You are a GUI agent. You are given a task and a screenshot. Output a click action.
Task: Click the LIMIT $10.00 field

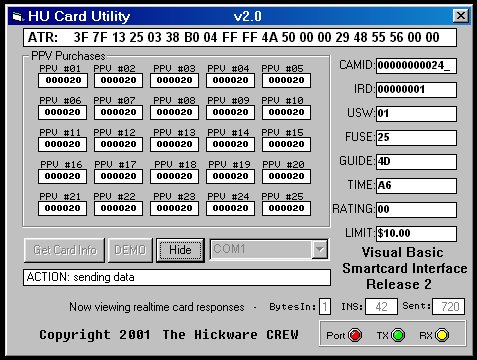pyautogui.click(x=416, y=234)
